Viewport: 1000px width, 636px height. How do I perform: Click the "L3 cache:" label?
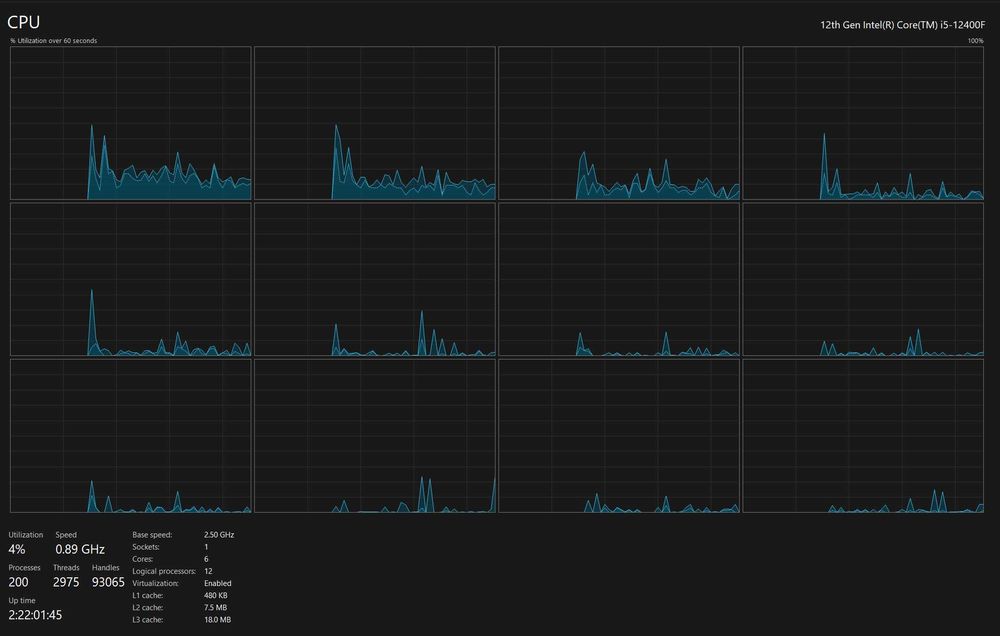[x=148, y=619]
